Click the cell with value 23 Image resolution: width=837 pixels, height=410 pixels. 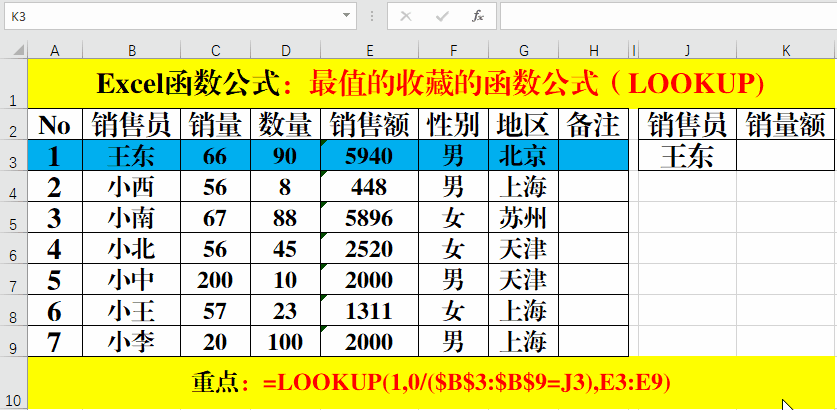click(x=286, y=310)
